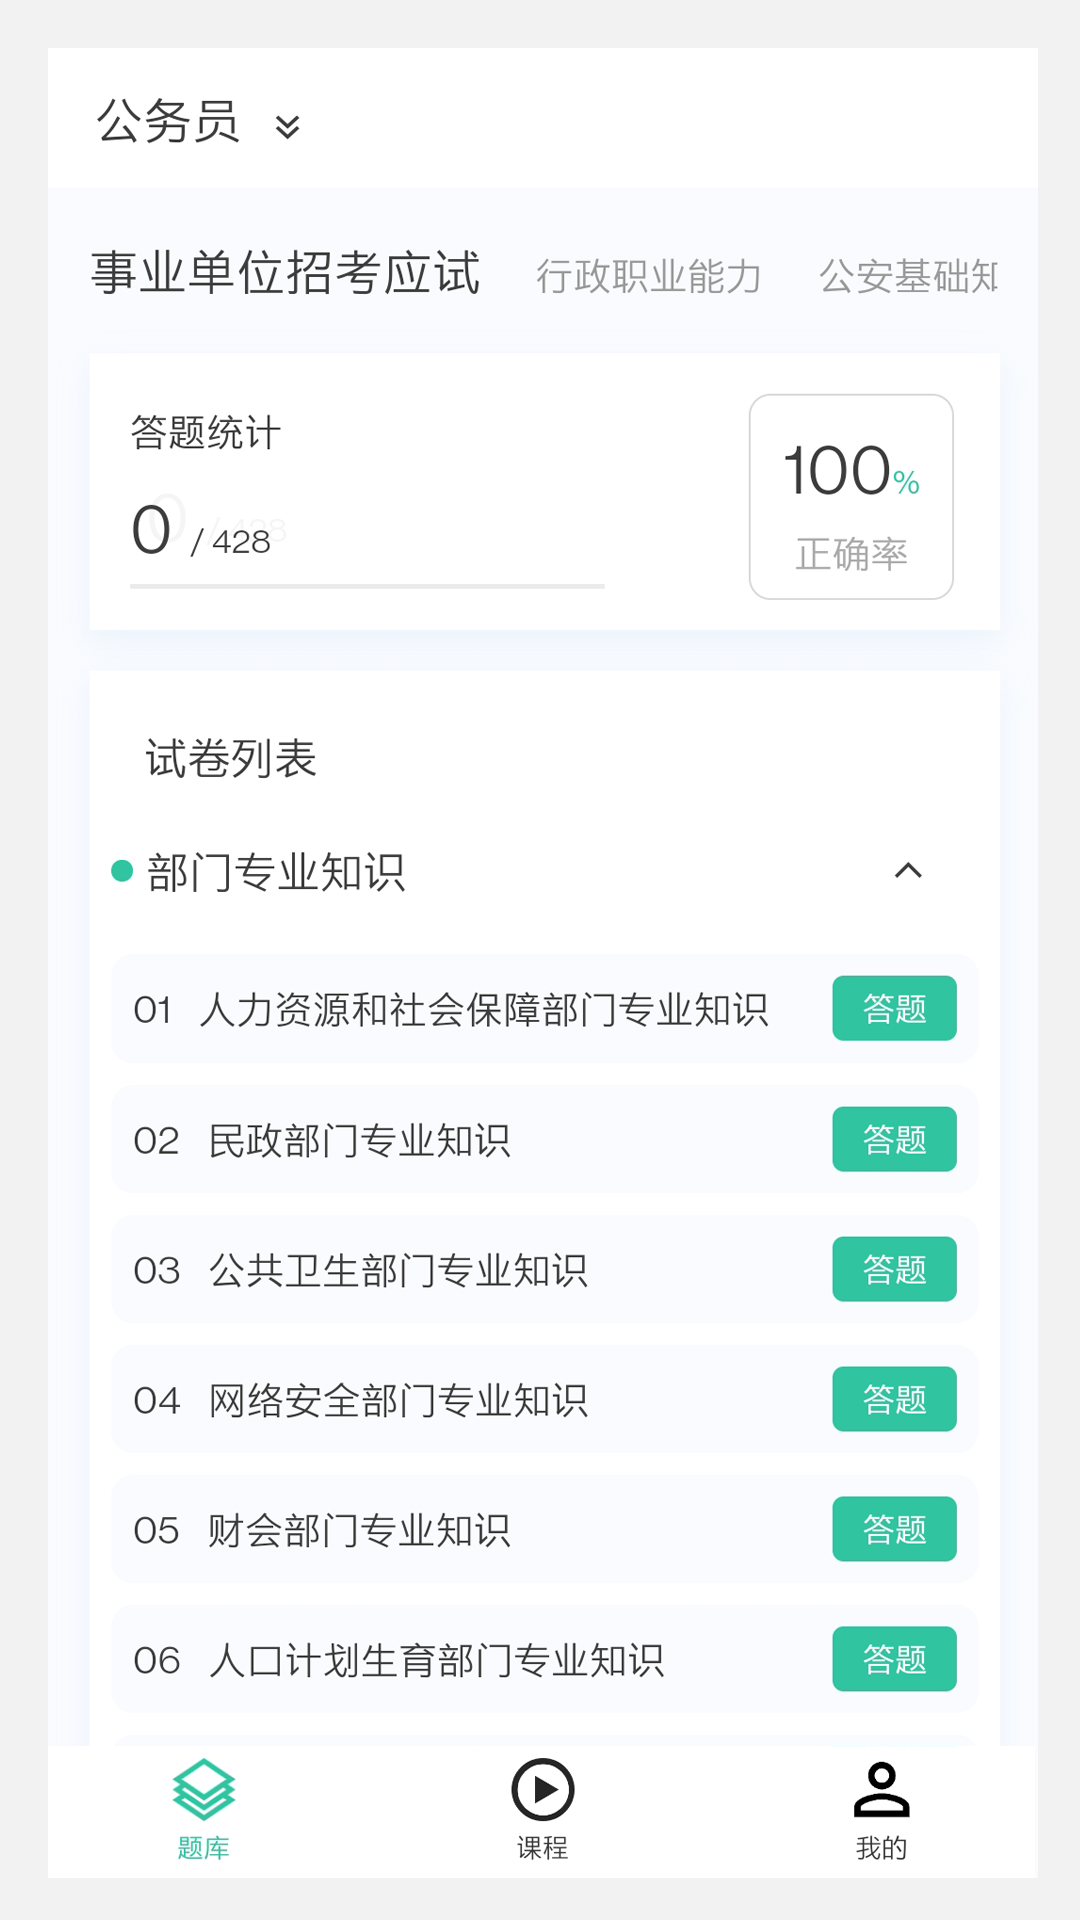Switch to the 行政职业能力 tab
Viewport: 1080px width, 1920px height.
pos(649,276)
